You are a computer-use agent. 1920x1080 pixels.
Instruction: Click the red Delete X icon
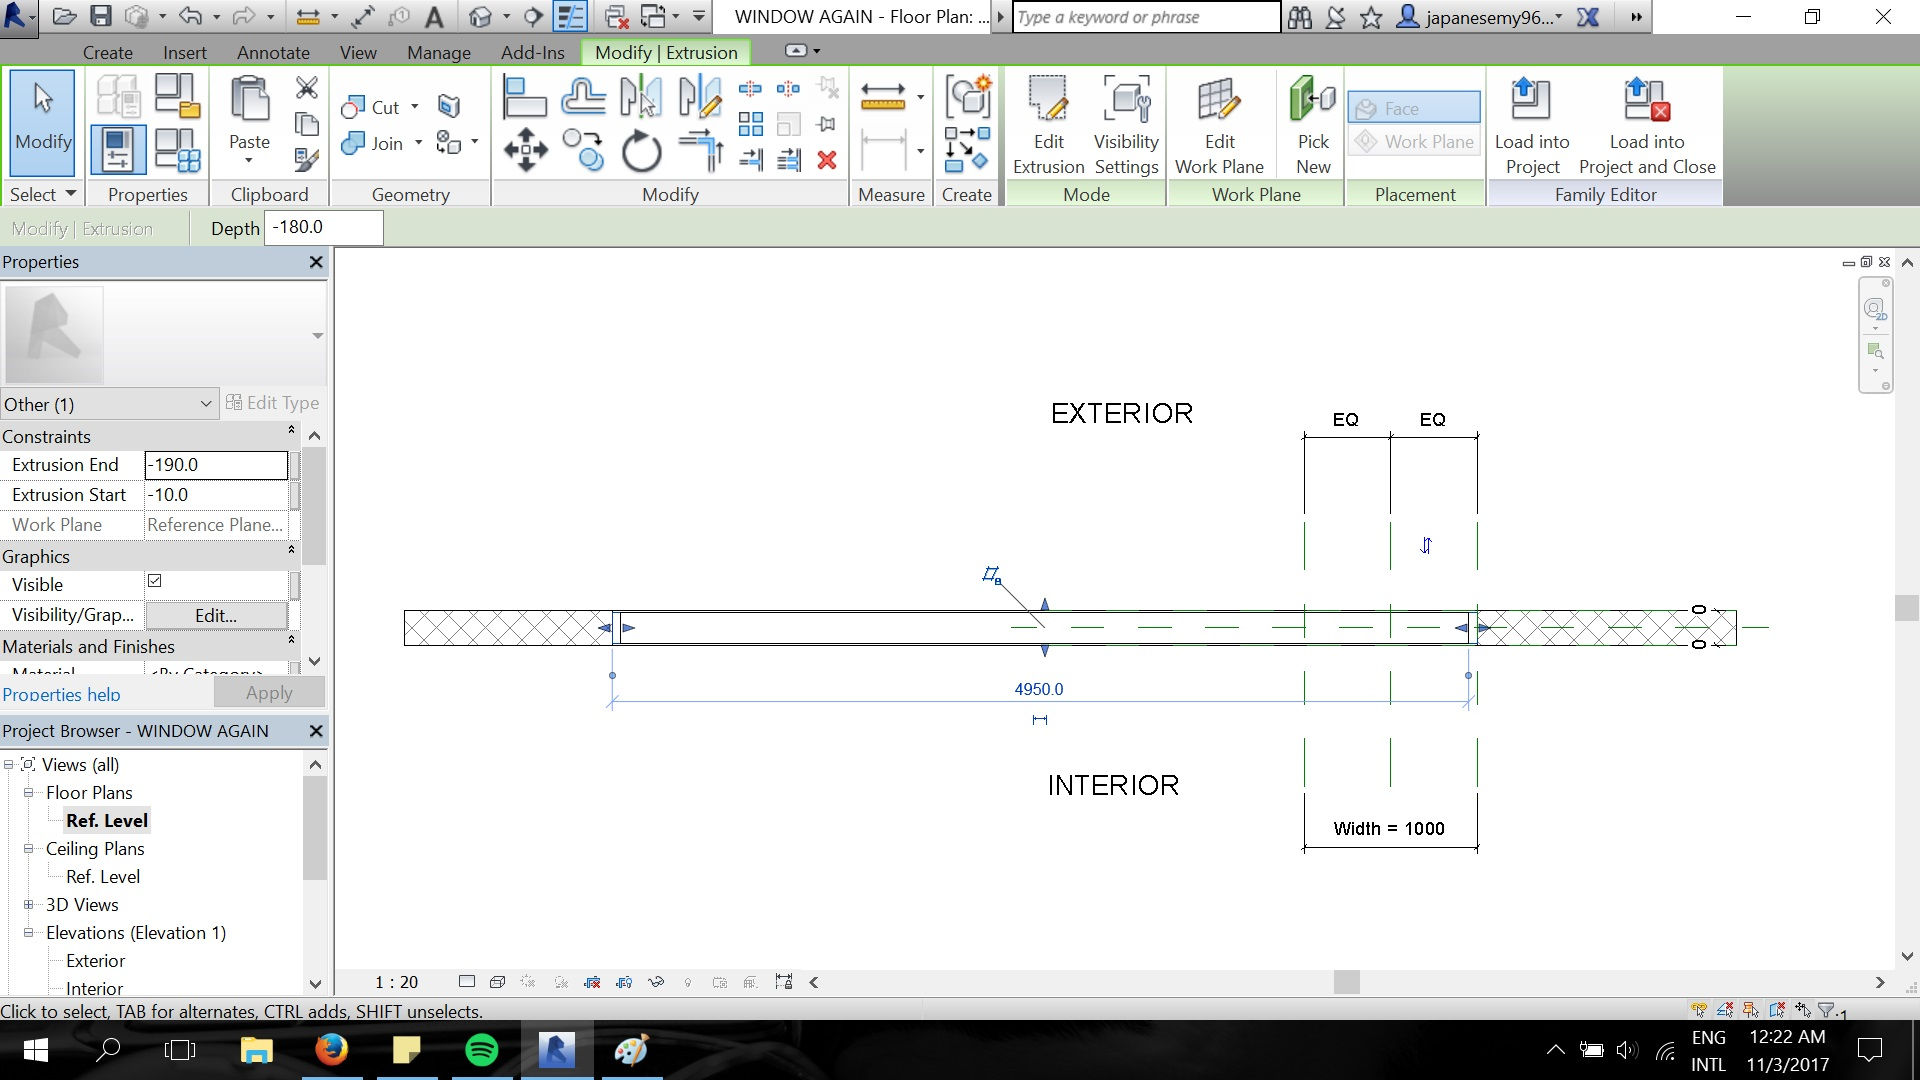[827, 160]
